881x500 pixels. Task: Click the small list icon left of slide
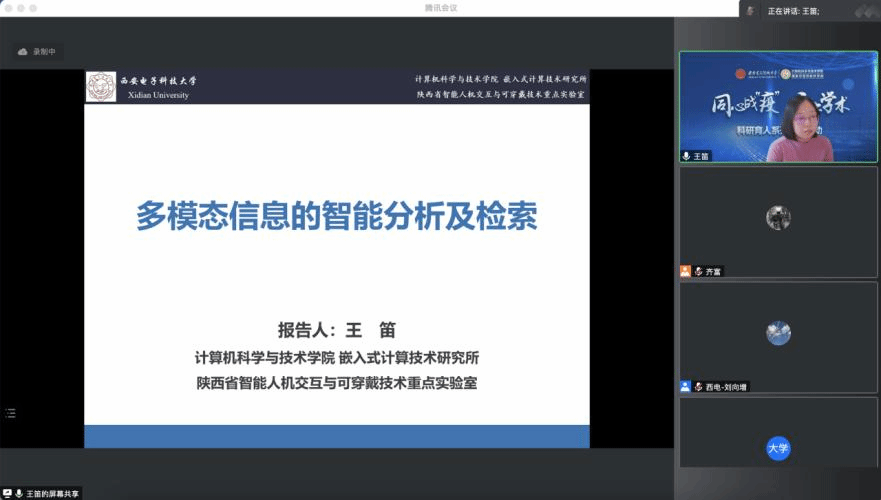click(x=11, y=412)
